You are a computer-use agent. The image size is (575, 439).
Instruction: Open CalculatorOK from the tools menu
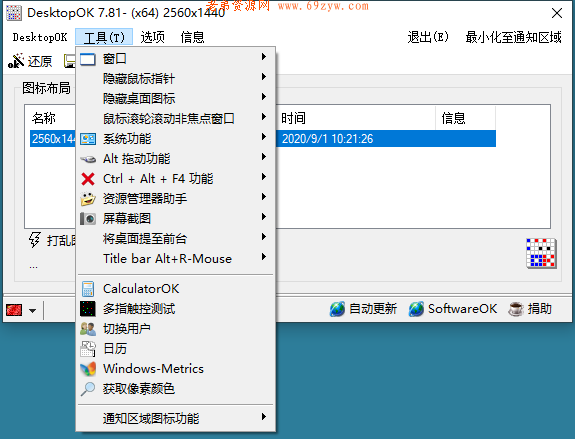tap(175, 289)
